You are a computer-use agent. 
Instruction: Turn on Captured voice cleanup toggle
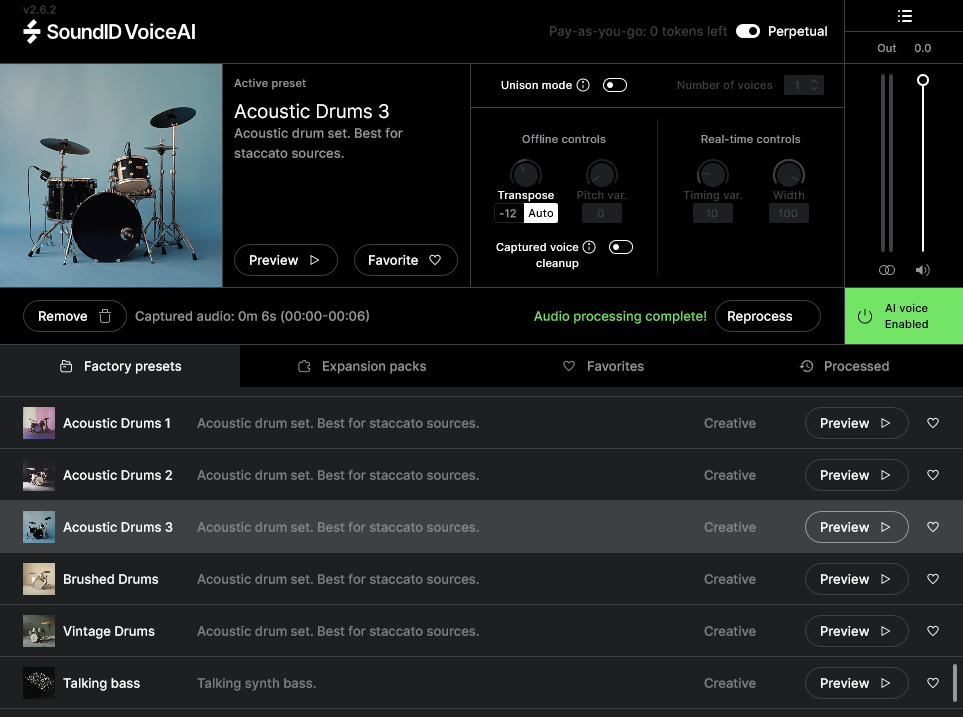(x=621, y=247)
